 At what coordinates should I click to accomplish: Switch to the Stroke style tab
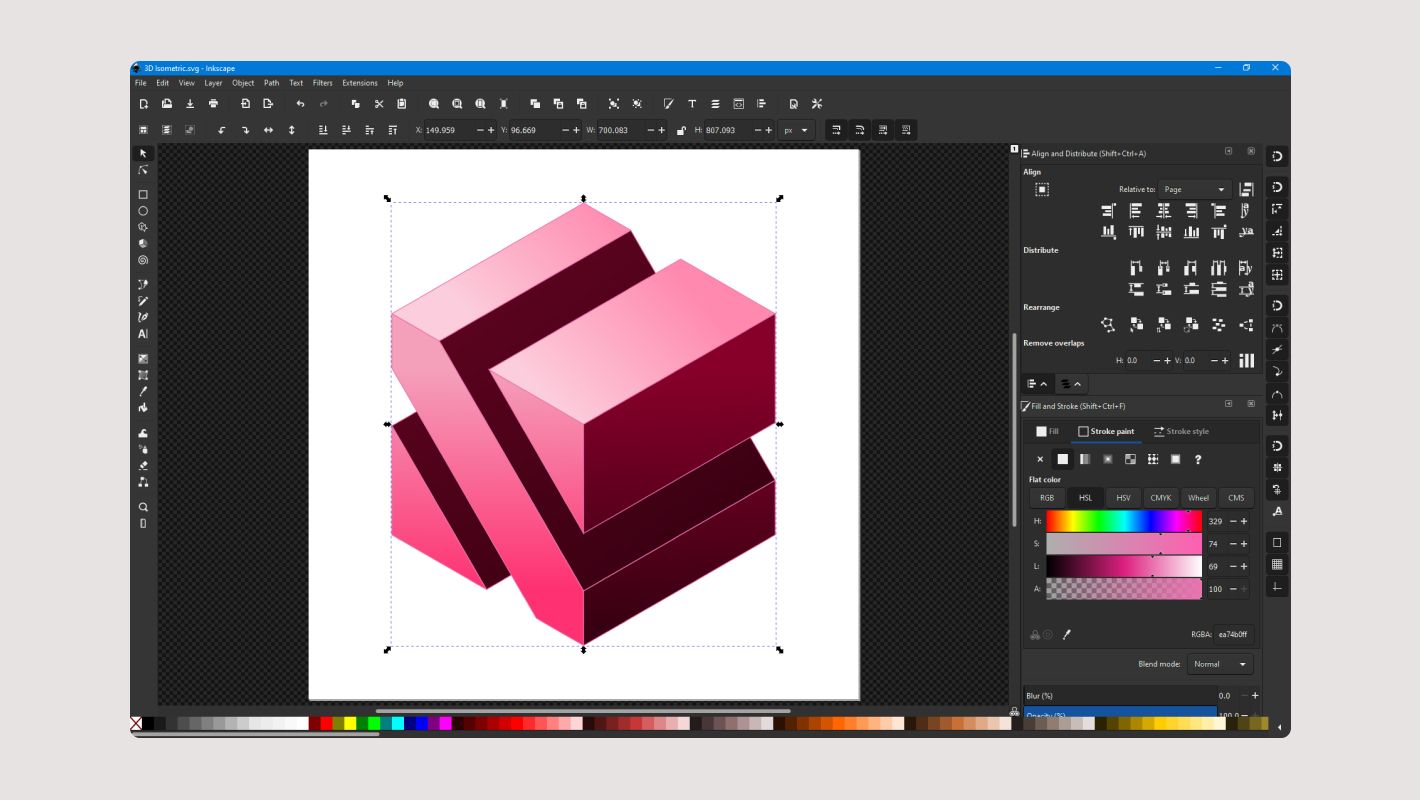(1181, 431)
